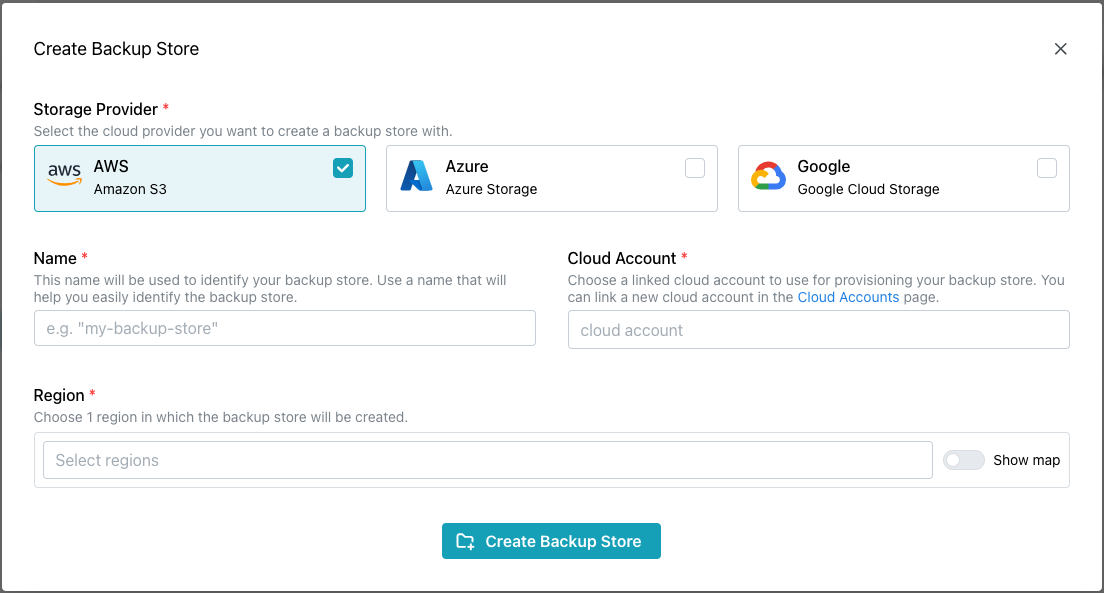Click the Show map label
The image size is (1104, 593).
coord(1026,459)
